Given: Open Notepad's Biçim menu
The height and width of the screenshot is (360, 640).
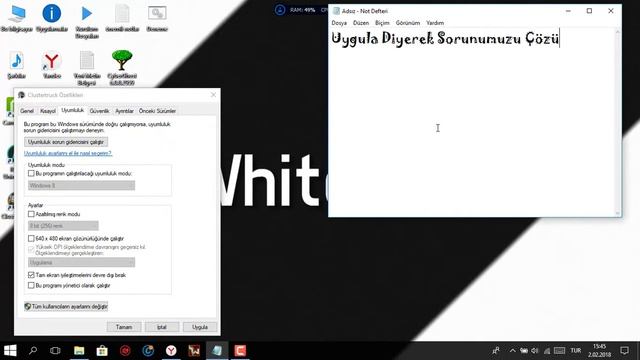Looking at the screenshot, I should [382, 23].
